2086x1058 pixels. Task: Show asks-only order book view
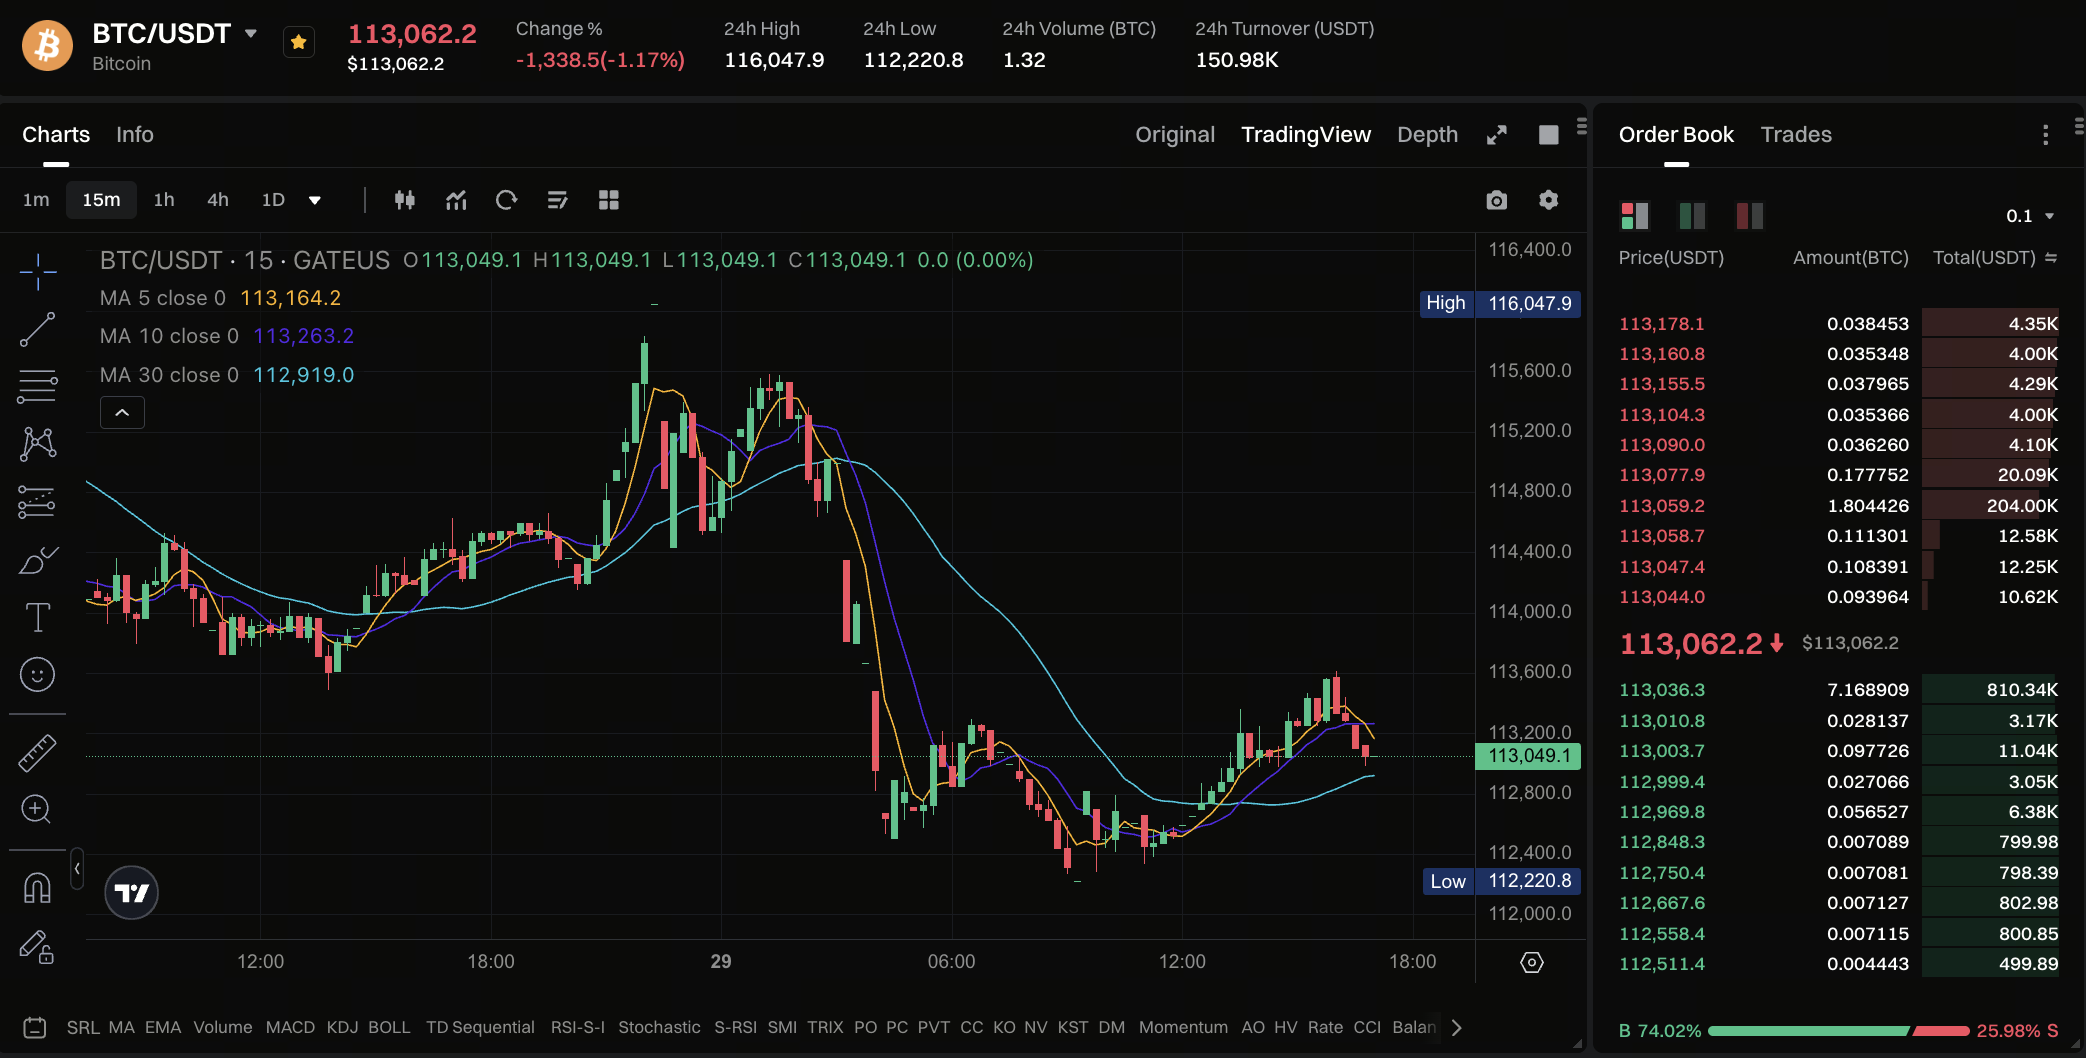1750,215
